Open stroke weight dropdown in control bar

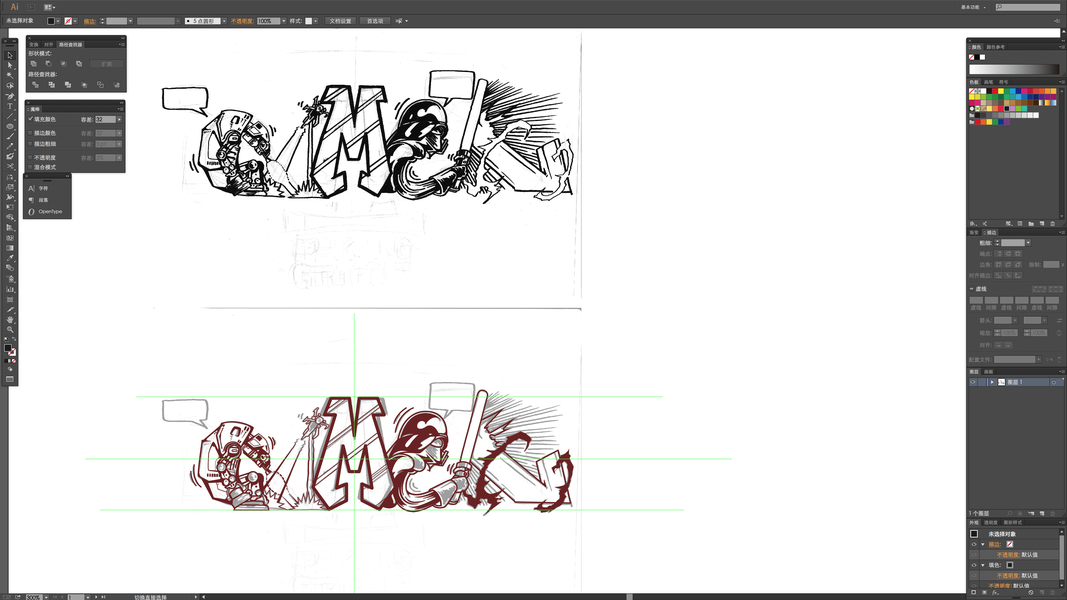tap(130, 21)
